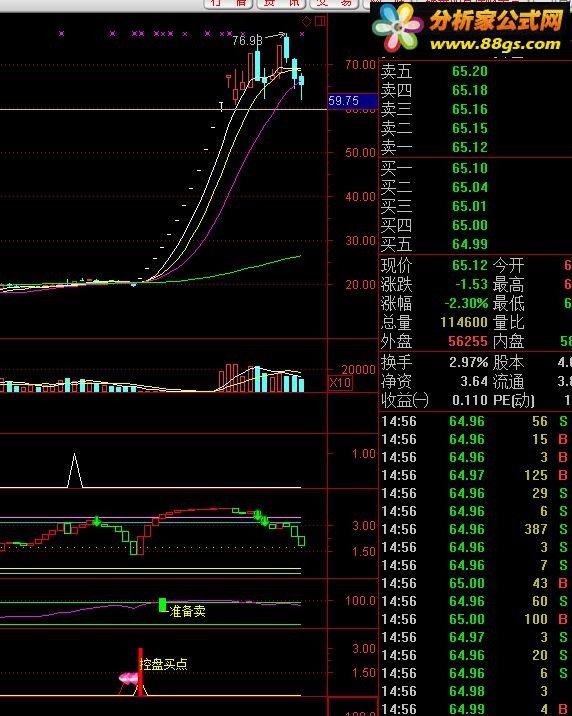Click the X10 volume multiplier box
The width and height of the screenshot is (572, 716).
pos(340,383)
